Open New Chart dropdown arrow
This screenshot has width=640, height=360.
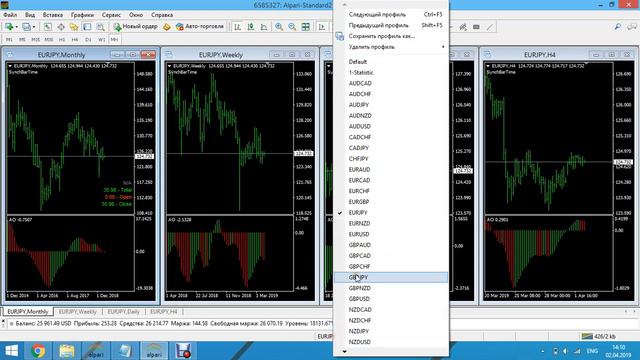click(16, 27)
